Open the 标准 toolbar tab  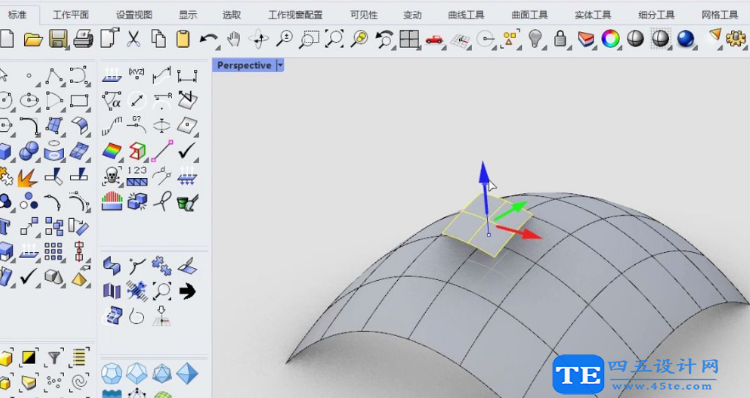(17, 15)
